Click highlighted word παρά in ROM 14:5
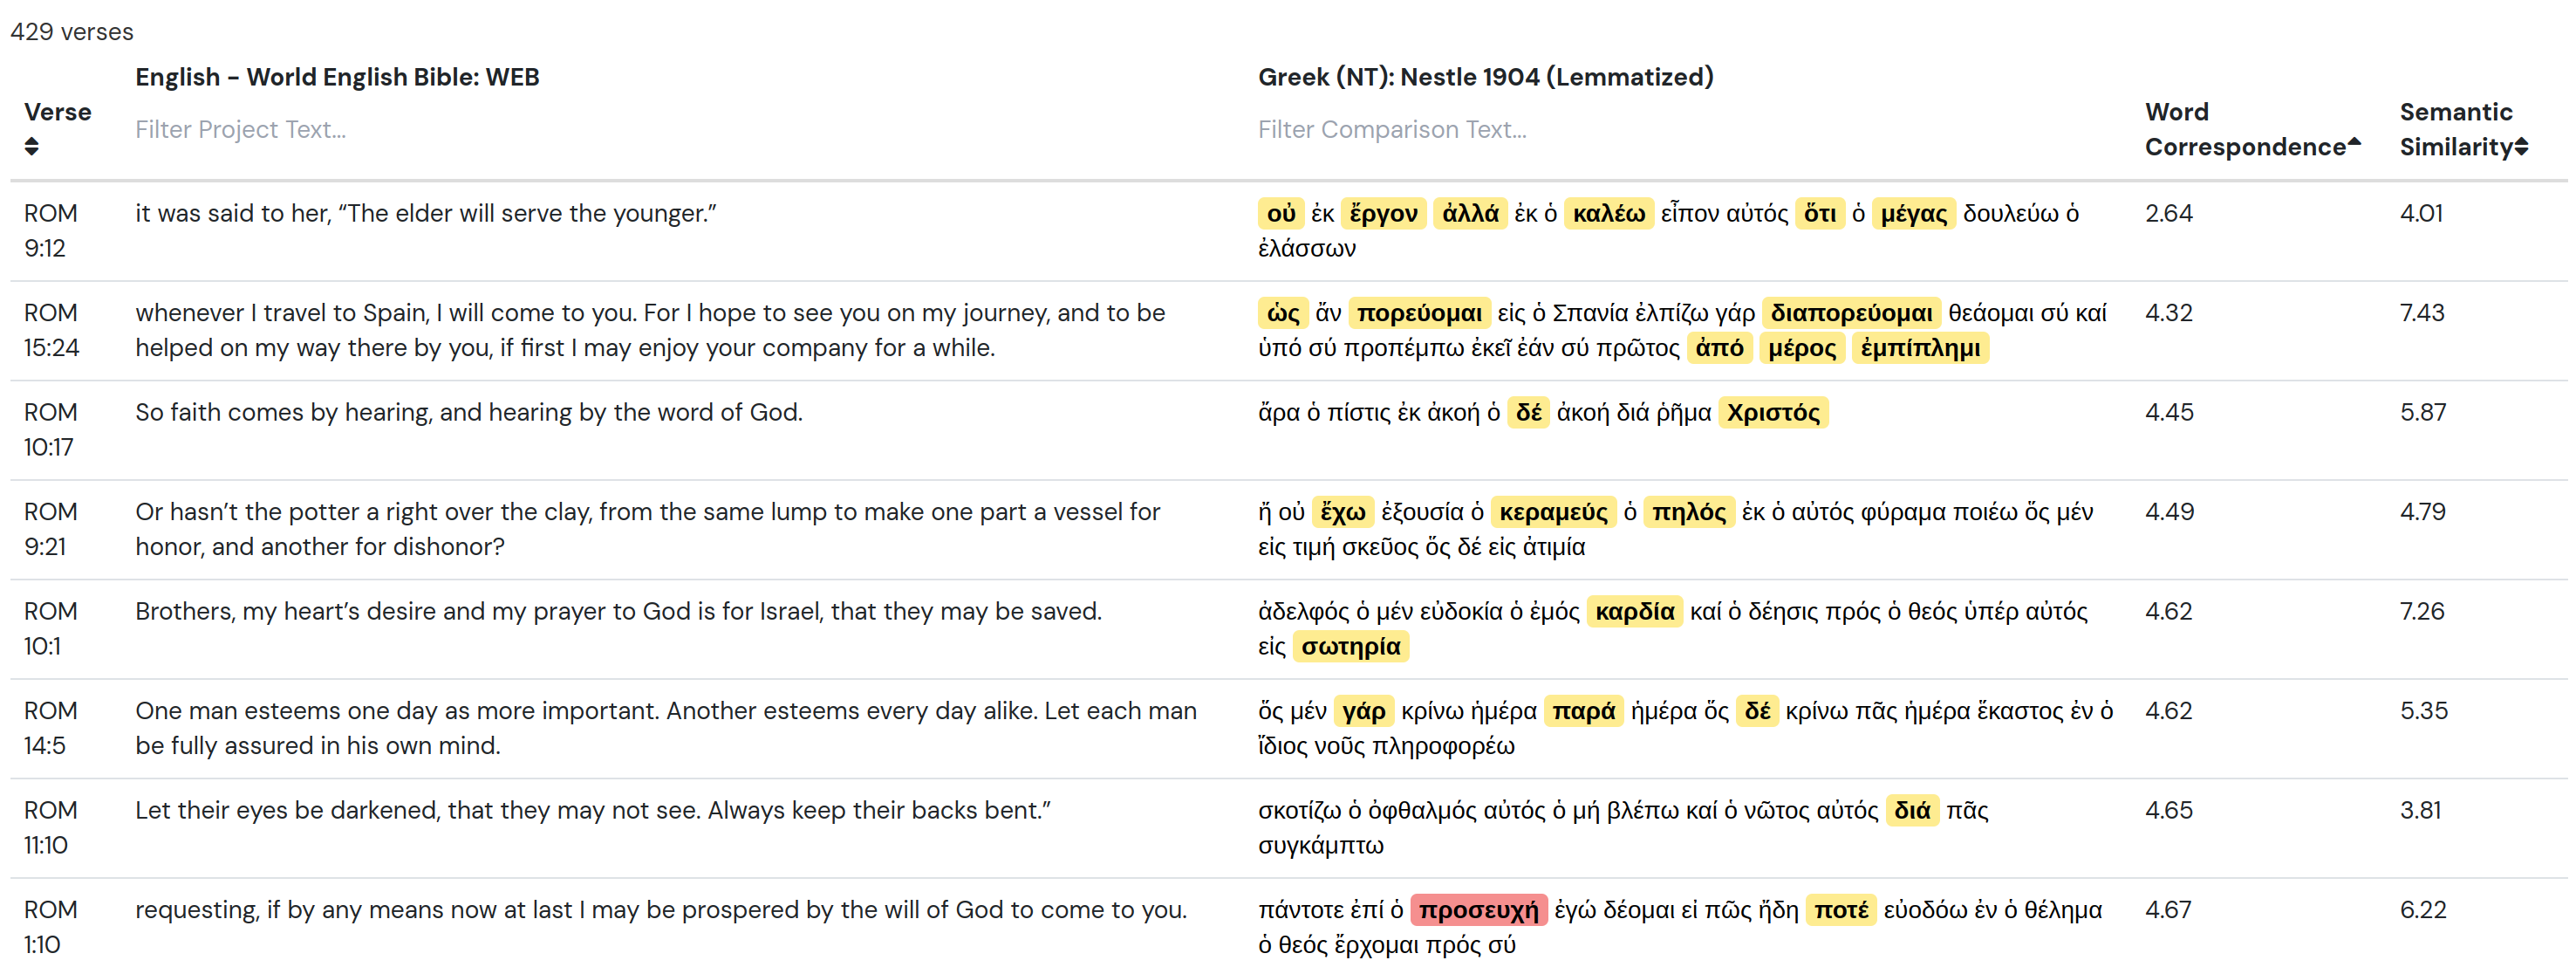2576x974 pixels. pos(1583,712)
